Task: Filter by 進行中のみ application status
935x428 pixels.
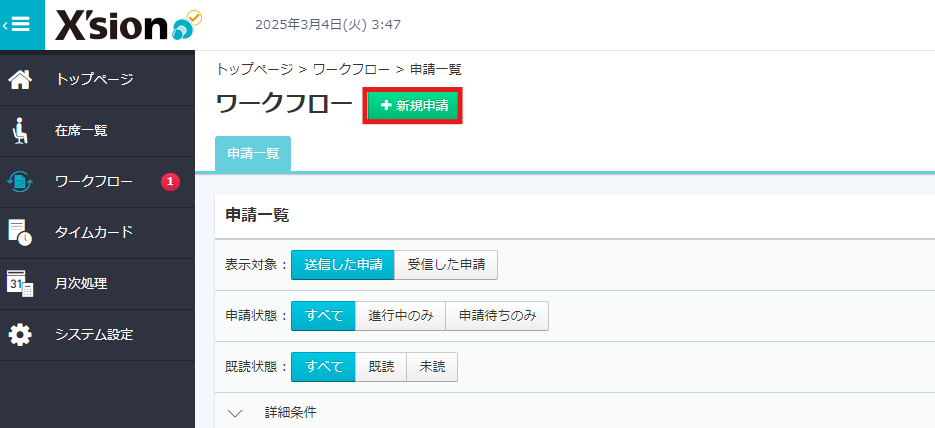Action: pos(400,316)
